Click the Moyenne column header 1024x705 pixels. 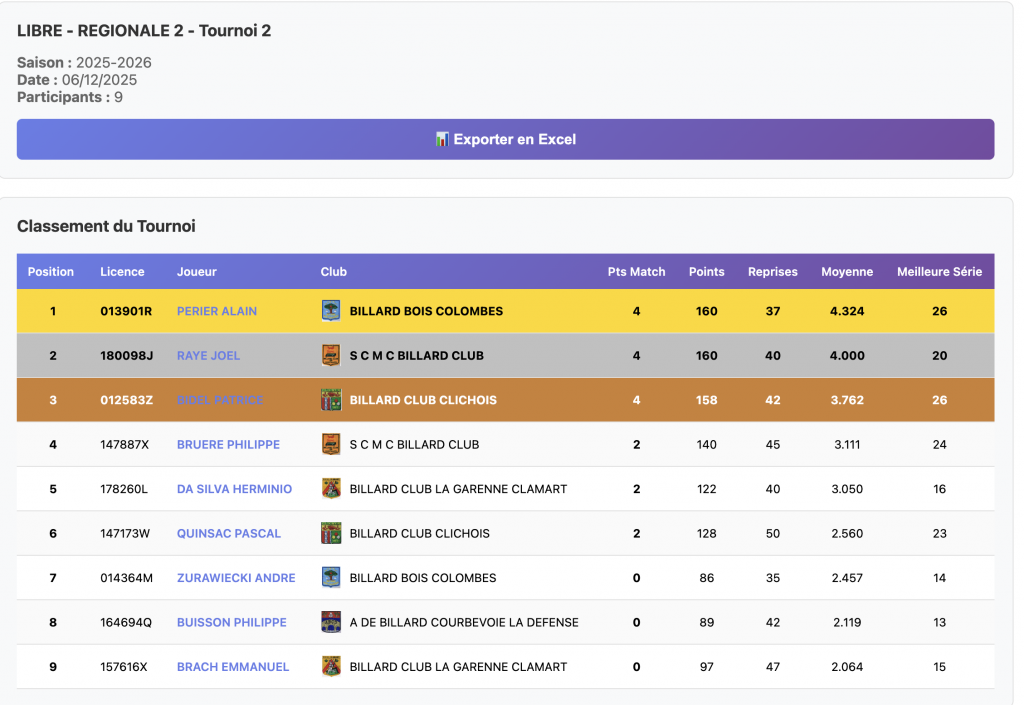click(847, 272)
